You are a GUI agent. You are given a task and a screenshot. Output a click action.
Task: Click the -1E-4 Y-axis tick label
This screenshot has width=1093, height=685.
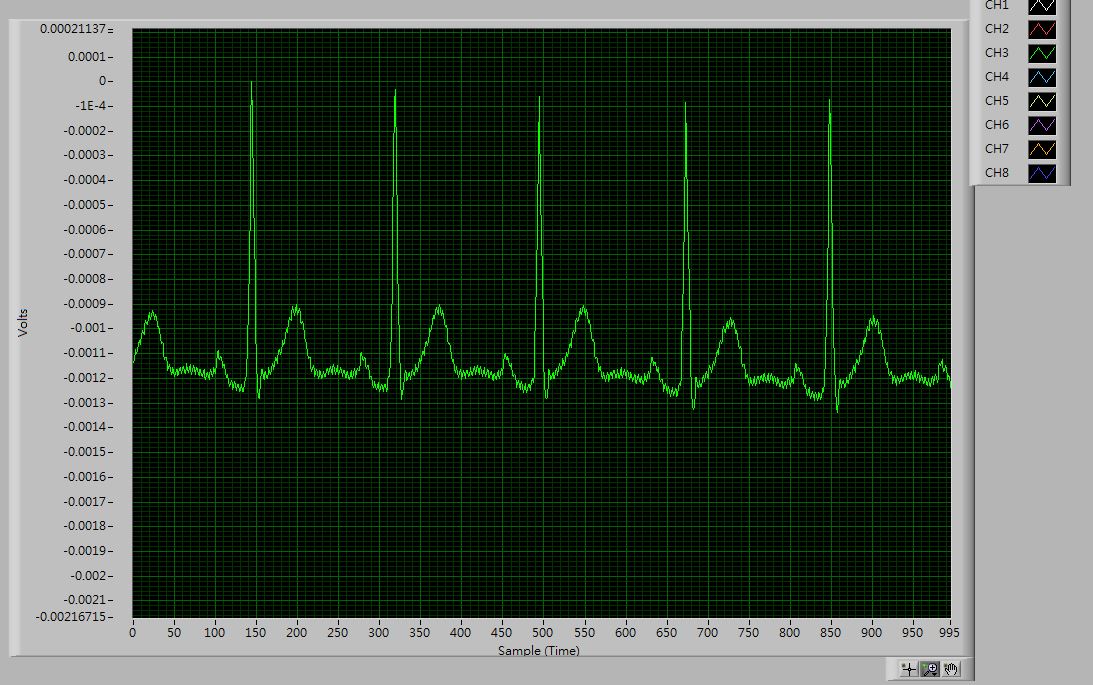coord(91,106)
